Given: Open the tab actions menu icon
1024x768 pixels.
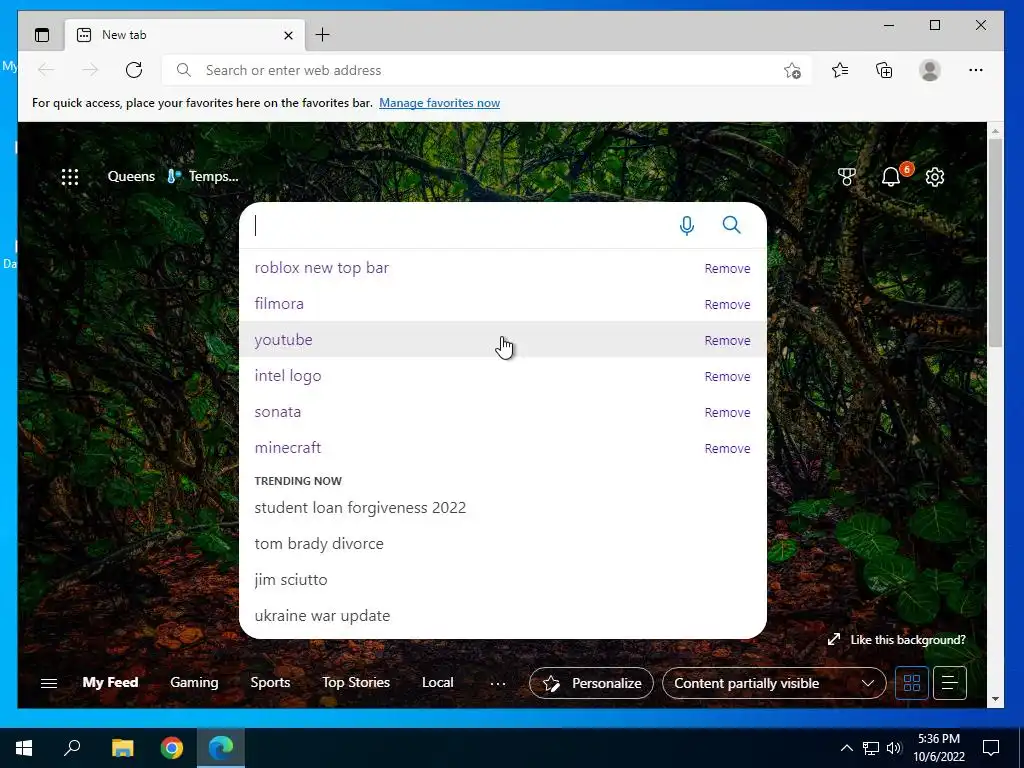Looking at the screenshot, I should point(42,35).
